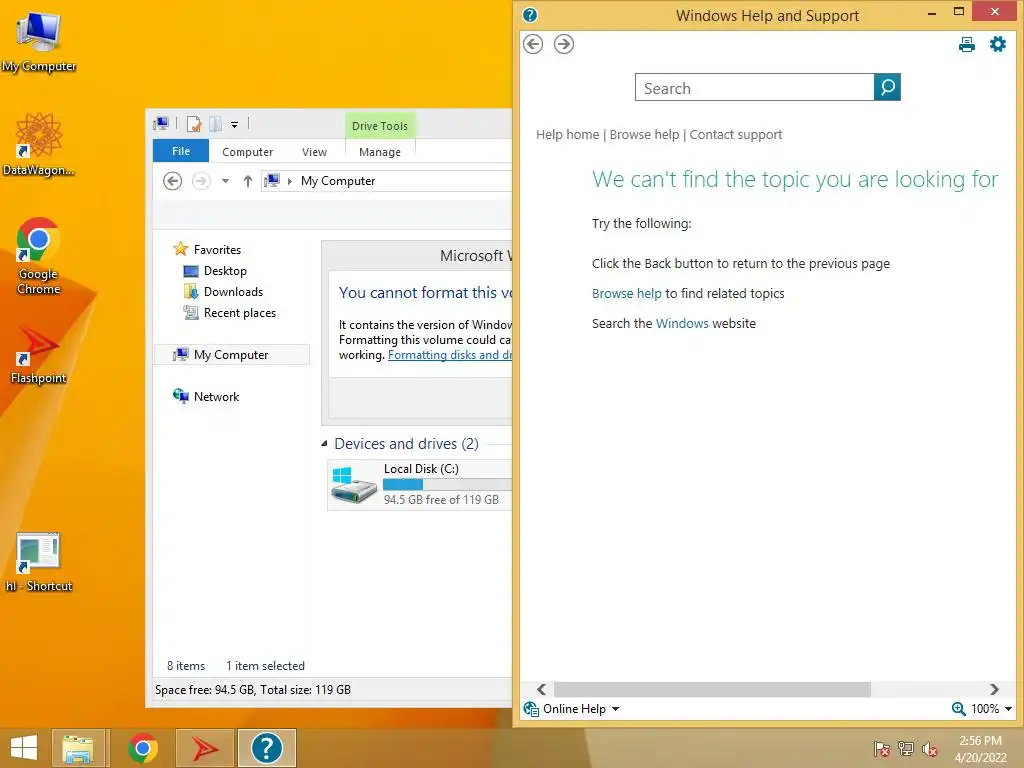Viewport: 1024px width, 768px height.
Task: Click inside the Help Search field
Action: [x=754, y=87]
